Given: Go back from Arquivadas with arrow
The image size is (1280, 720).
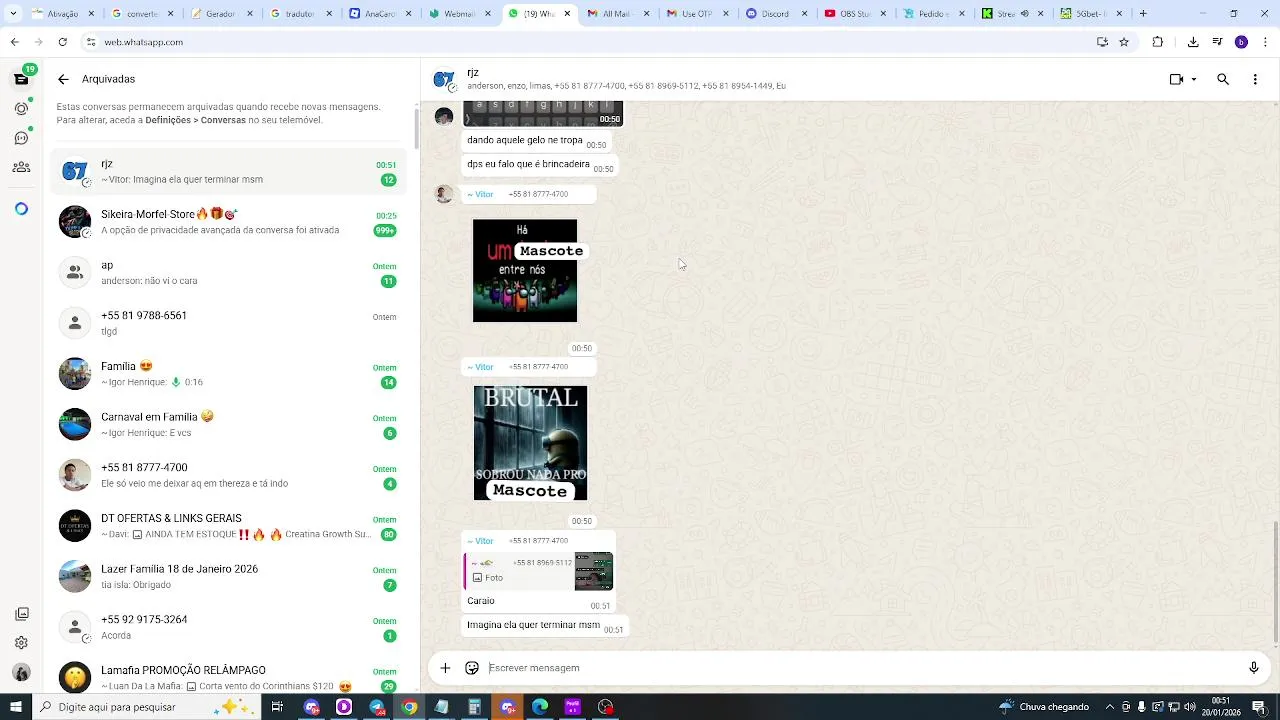Looking at the screenshot, I should tap(63, 79).
